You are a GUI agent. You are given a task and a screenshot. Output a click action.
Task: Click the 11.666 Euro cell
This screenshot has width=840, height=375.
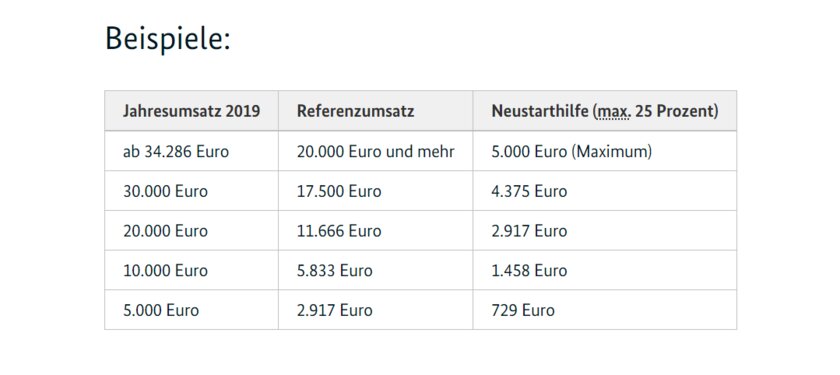tap(376, 230)
